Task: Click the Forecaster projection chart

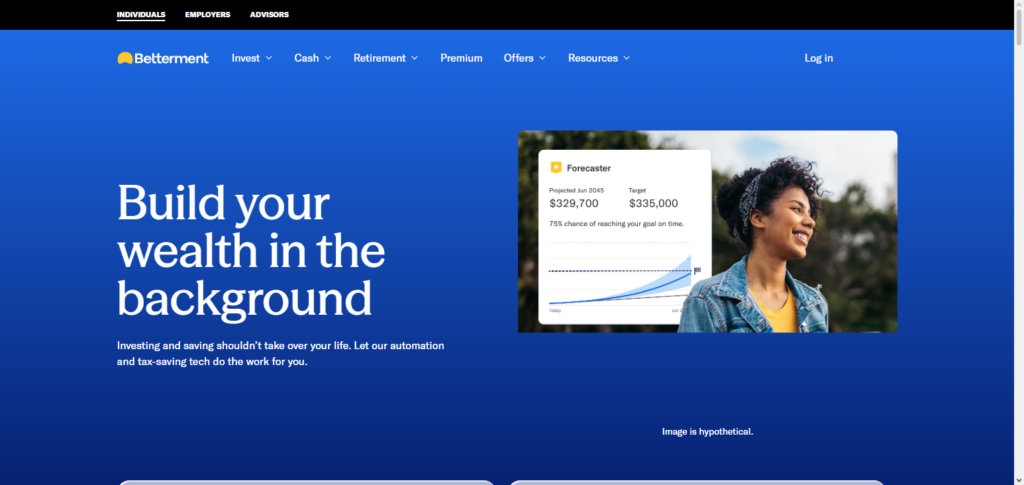Action: (x=624, y=279)
